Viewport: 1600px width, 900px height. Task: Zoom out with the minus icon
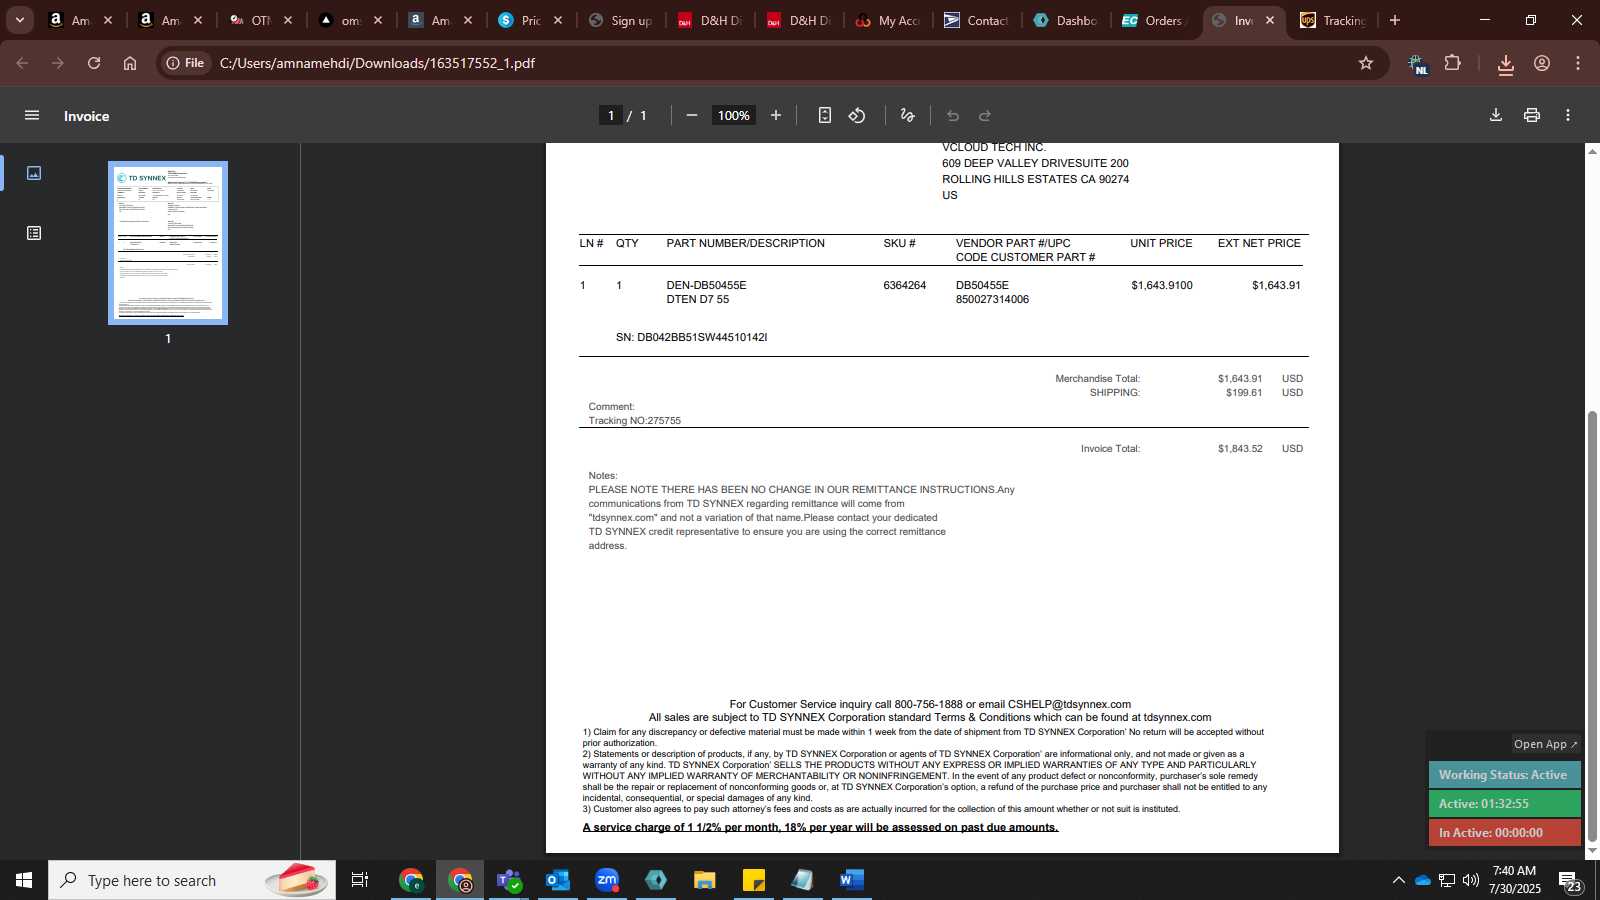(x=691, y=116)
